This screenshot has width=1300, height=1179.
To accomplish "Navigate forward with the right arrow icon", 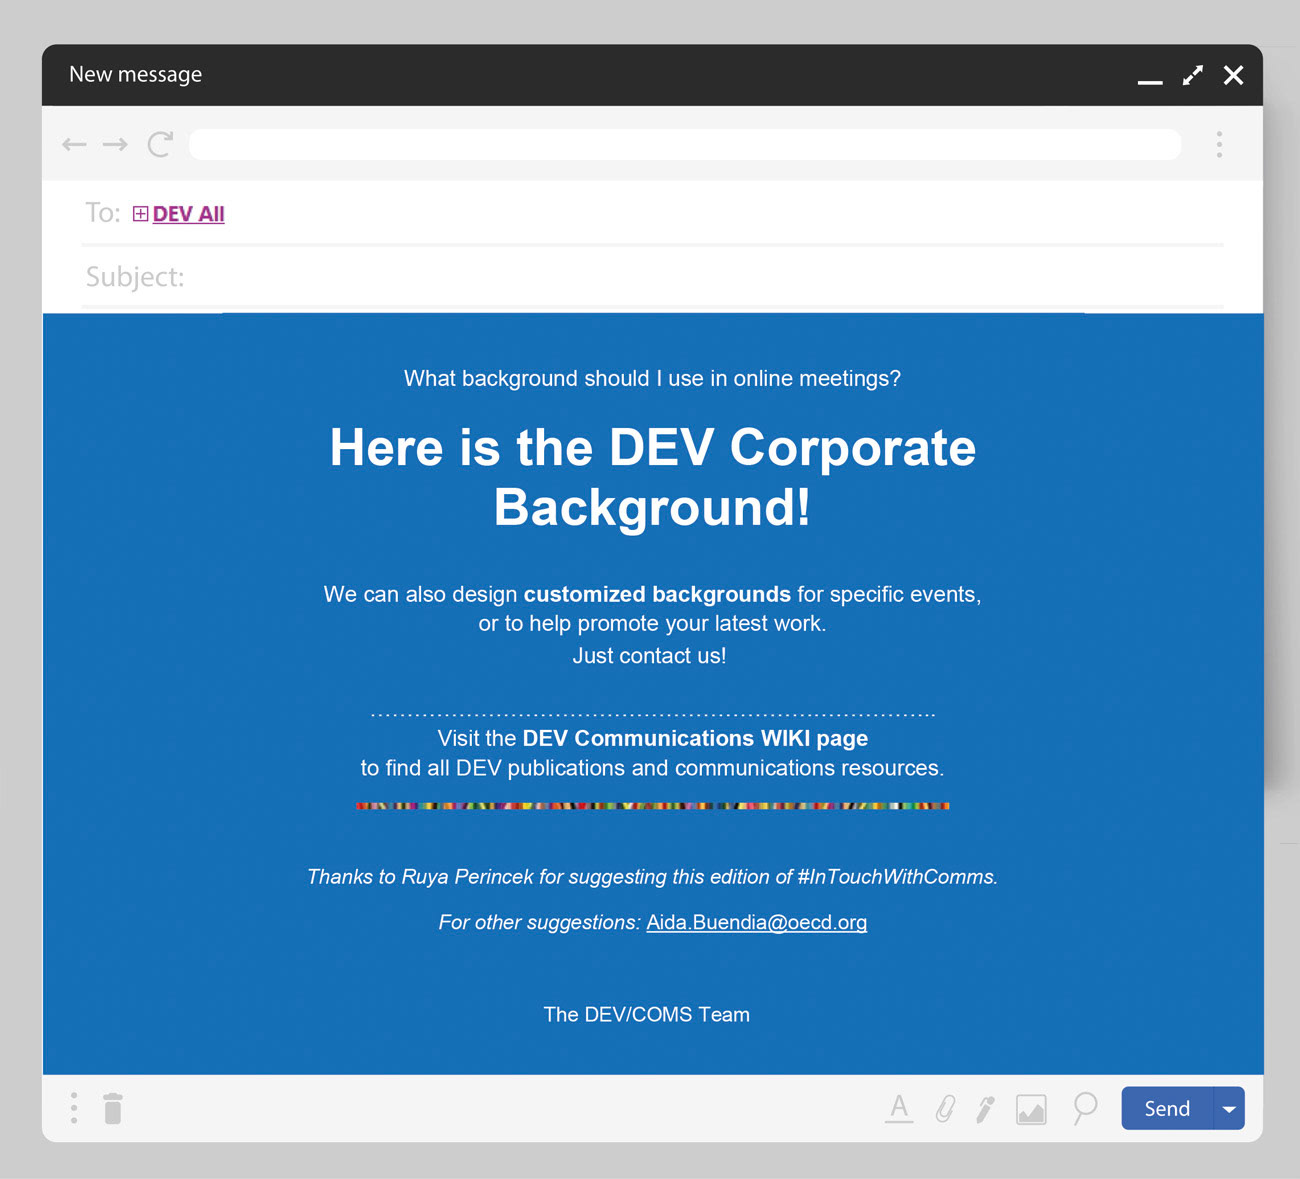I will (x=115, y=144).
